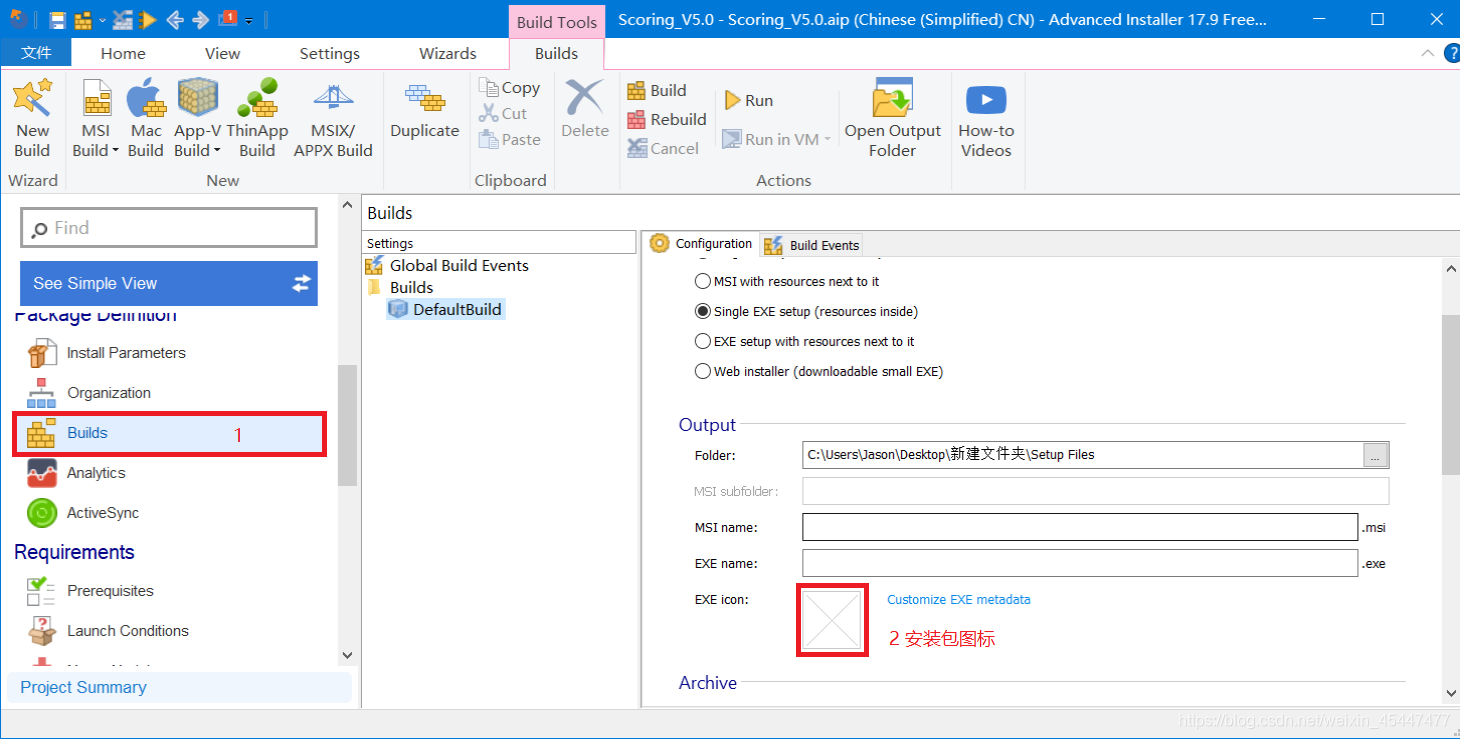The image size is (1460, 739).
Task: Expand the MSI Build dropdown arrow
Action: pos(114,151)
